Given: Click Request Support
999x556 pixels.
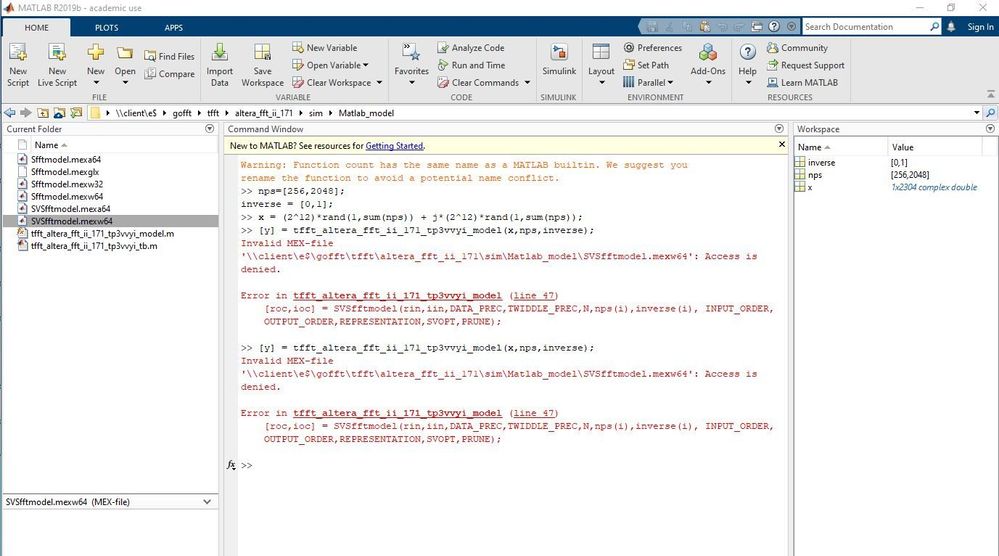Looking at the screenshot, I should tap(805, 65).
